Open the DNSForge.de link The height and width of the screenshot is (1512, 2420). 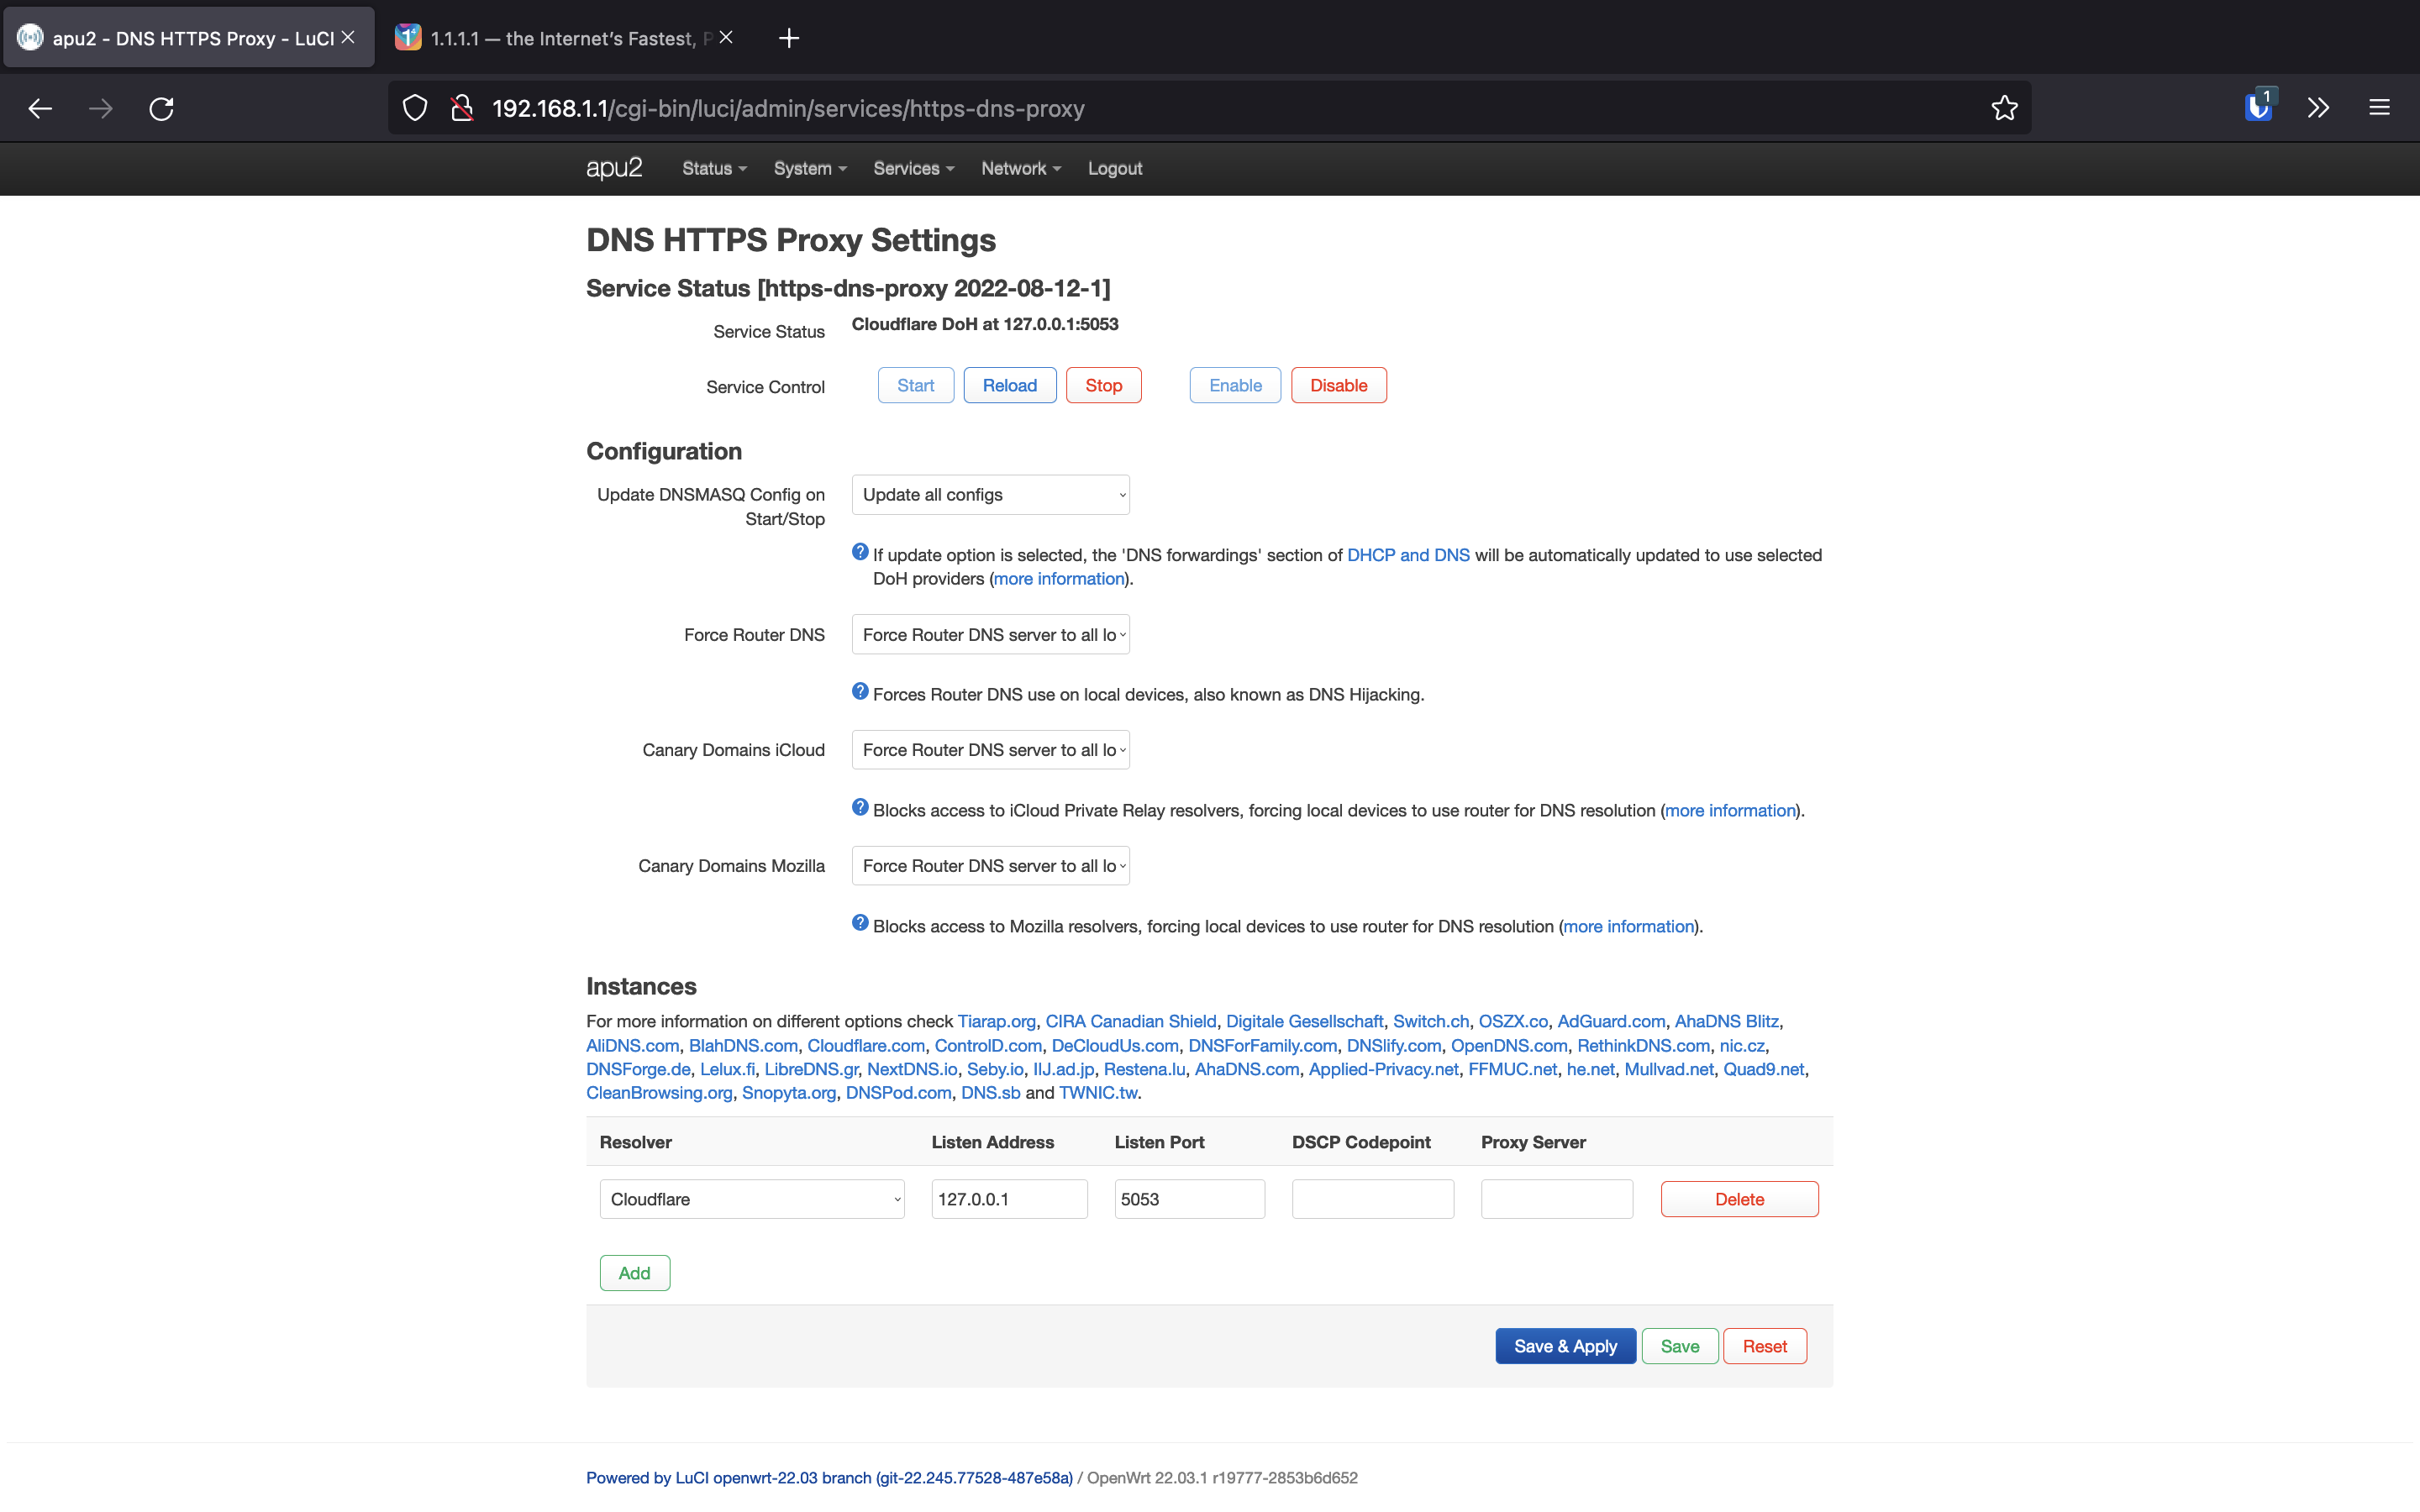(638, 1069)
